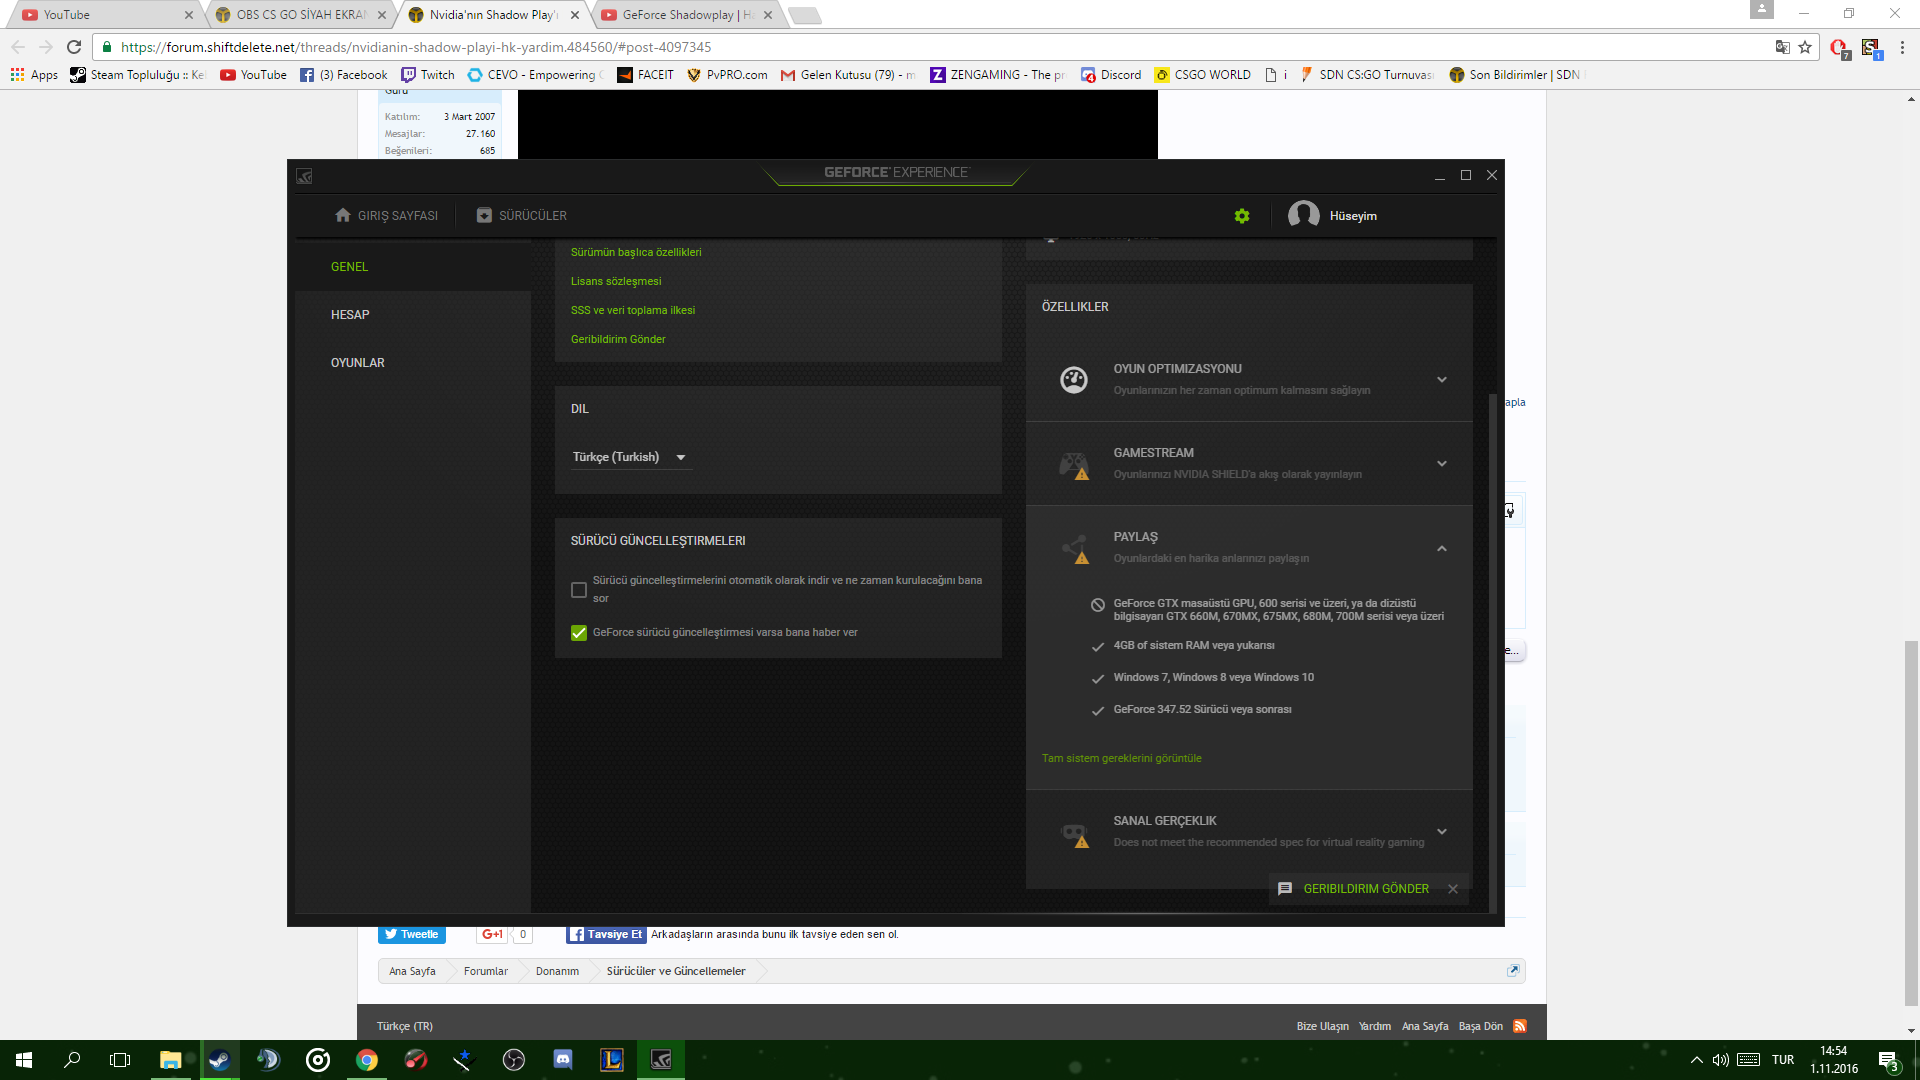Switch to the first YouTube browser tab
Viewport: 1920px width, 1080px height.
click(x=105, y=15)
